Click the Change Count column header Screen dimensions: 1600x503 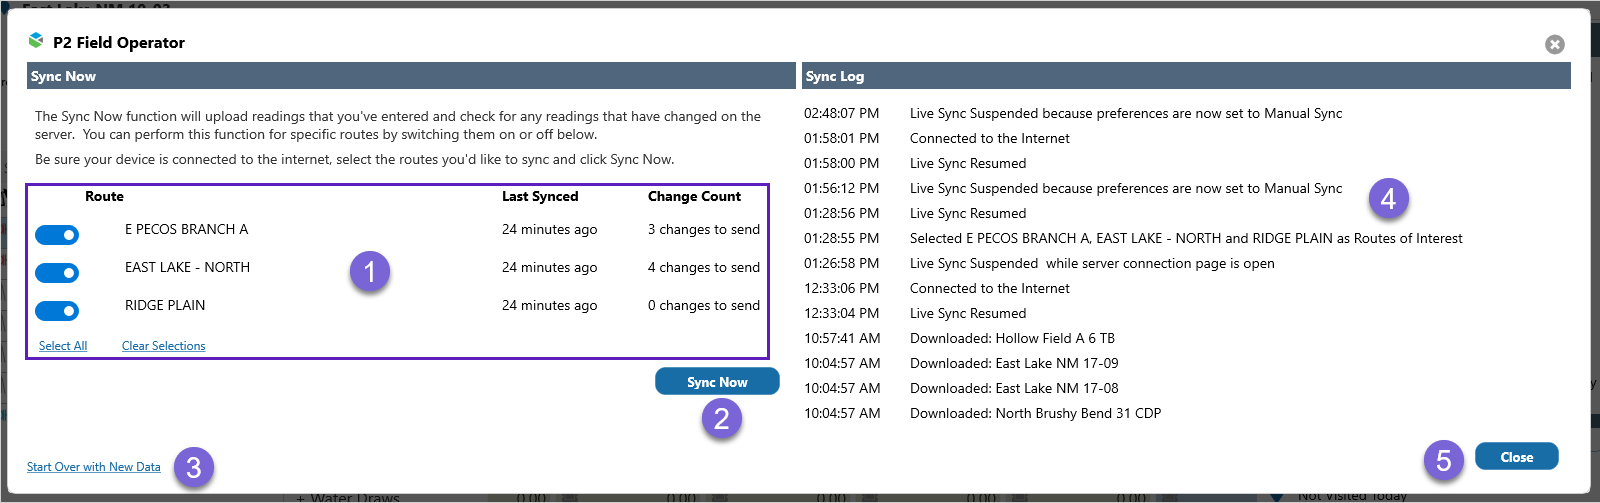694,197
